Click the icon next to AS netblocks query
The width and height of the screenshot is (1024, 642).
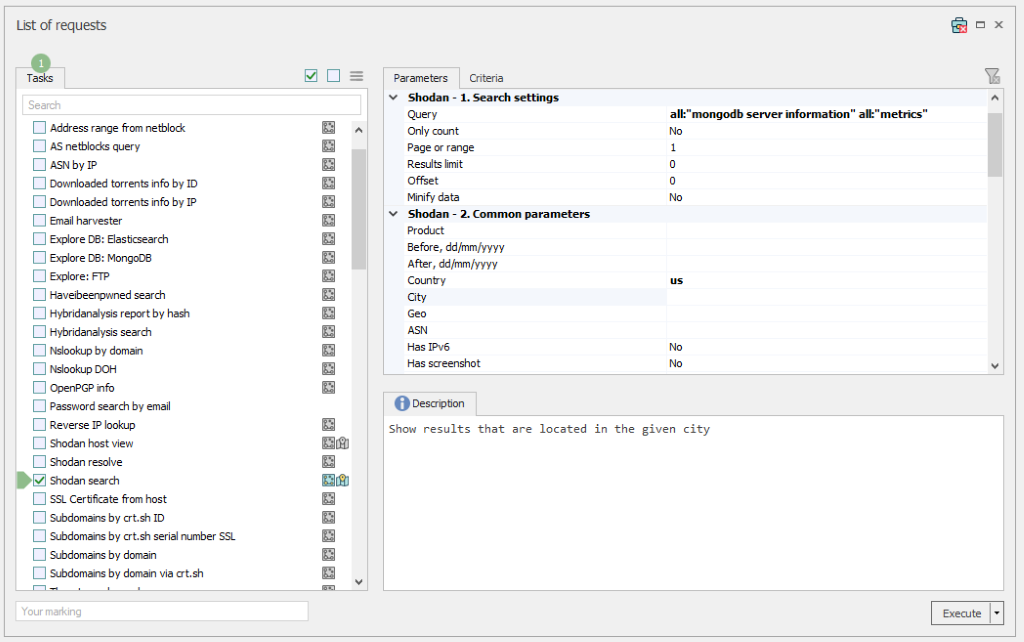[x=328, y=146]
